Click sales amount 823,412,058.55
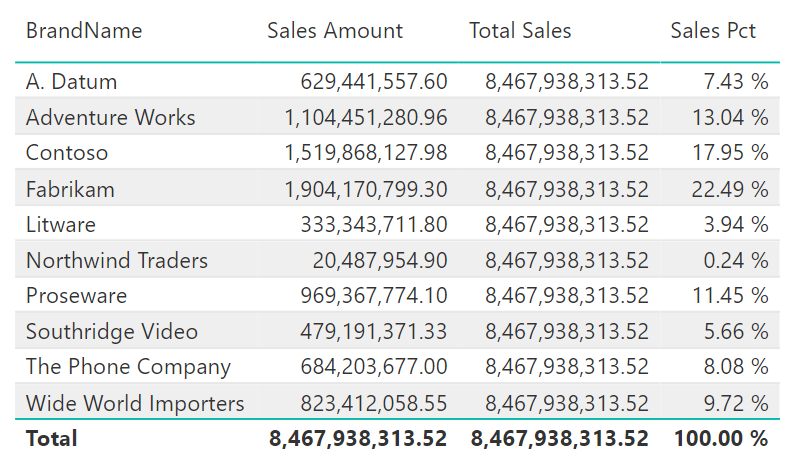The height and width of the screenshot is (476, 796). pos(374,404)
